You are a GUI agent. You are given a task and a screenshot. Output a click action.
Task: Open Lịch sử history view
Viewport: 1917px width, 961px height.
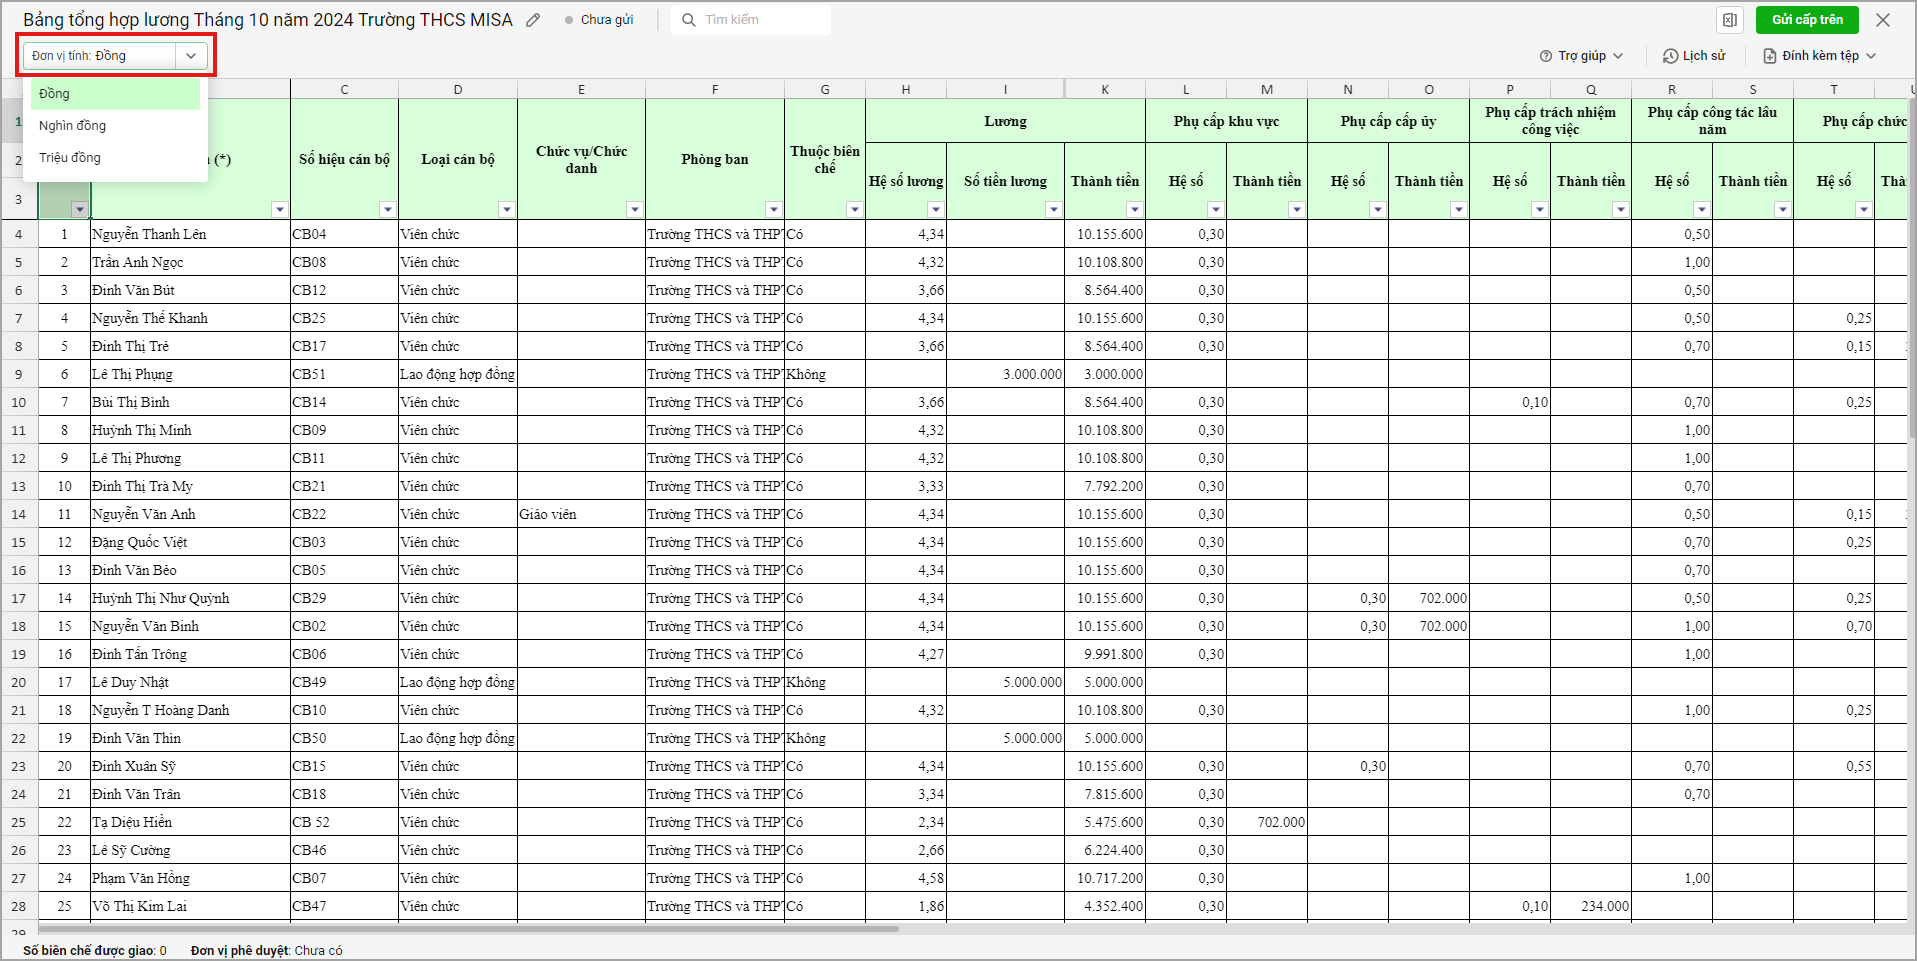click(x=1694, y=56)
